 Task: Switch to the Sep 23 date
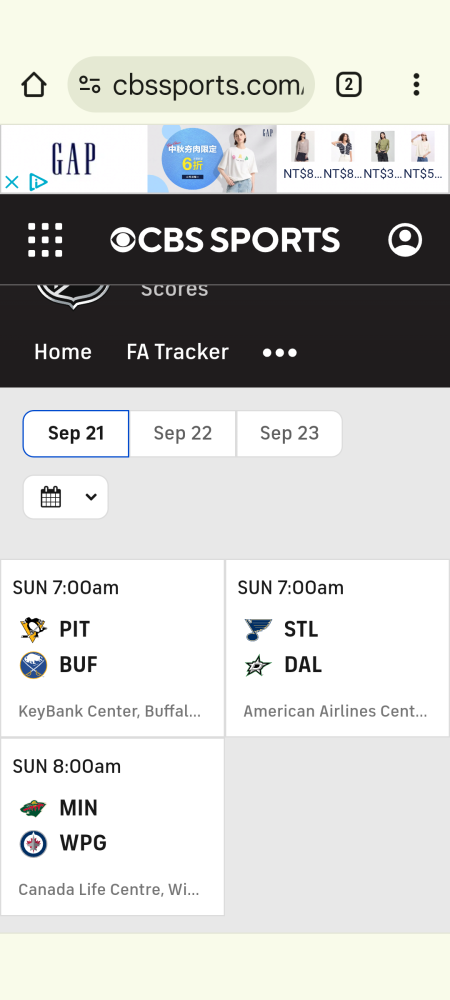289,434
